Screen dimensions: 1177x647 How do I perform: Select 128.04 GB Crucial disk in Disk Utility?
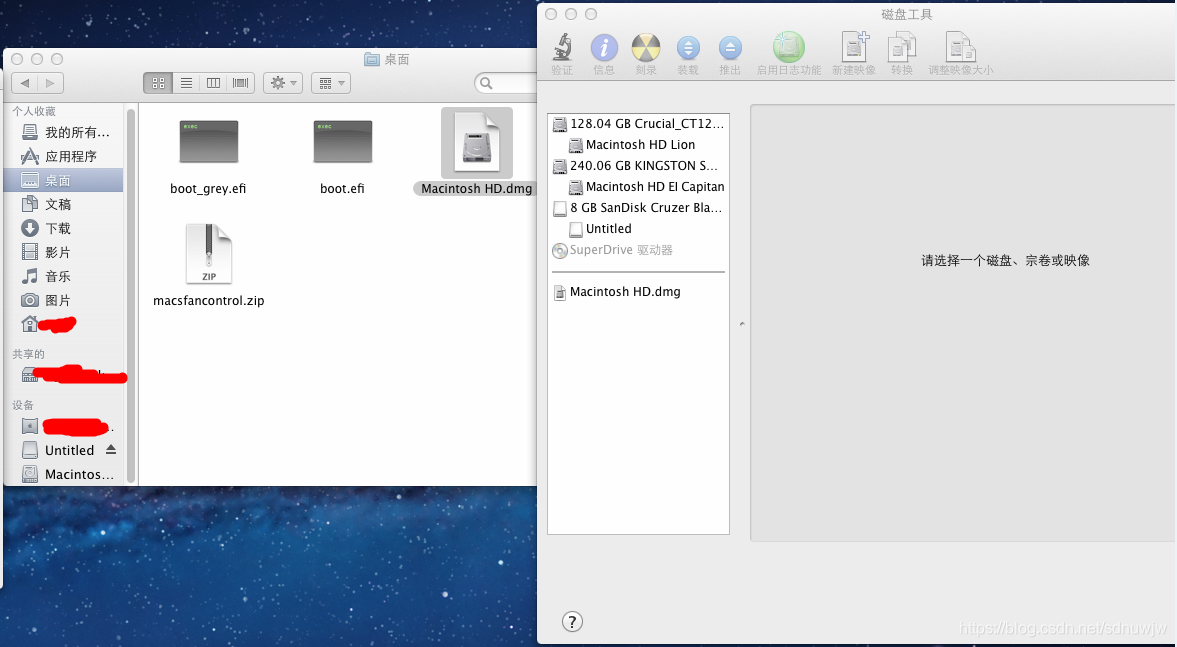pyautogui.click(x=638, y=124)
